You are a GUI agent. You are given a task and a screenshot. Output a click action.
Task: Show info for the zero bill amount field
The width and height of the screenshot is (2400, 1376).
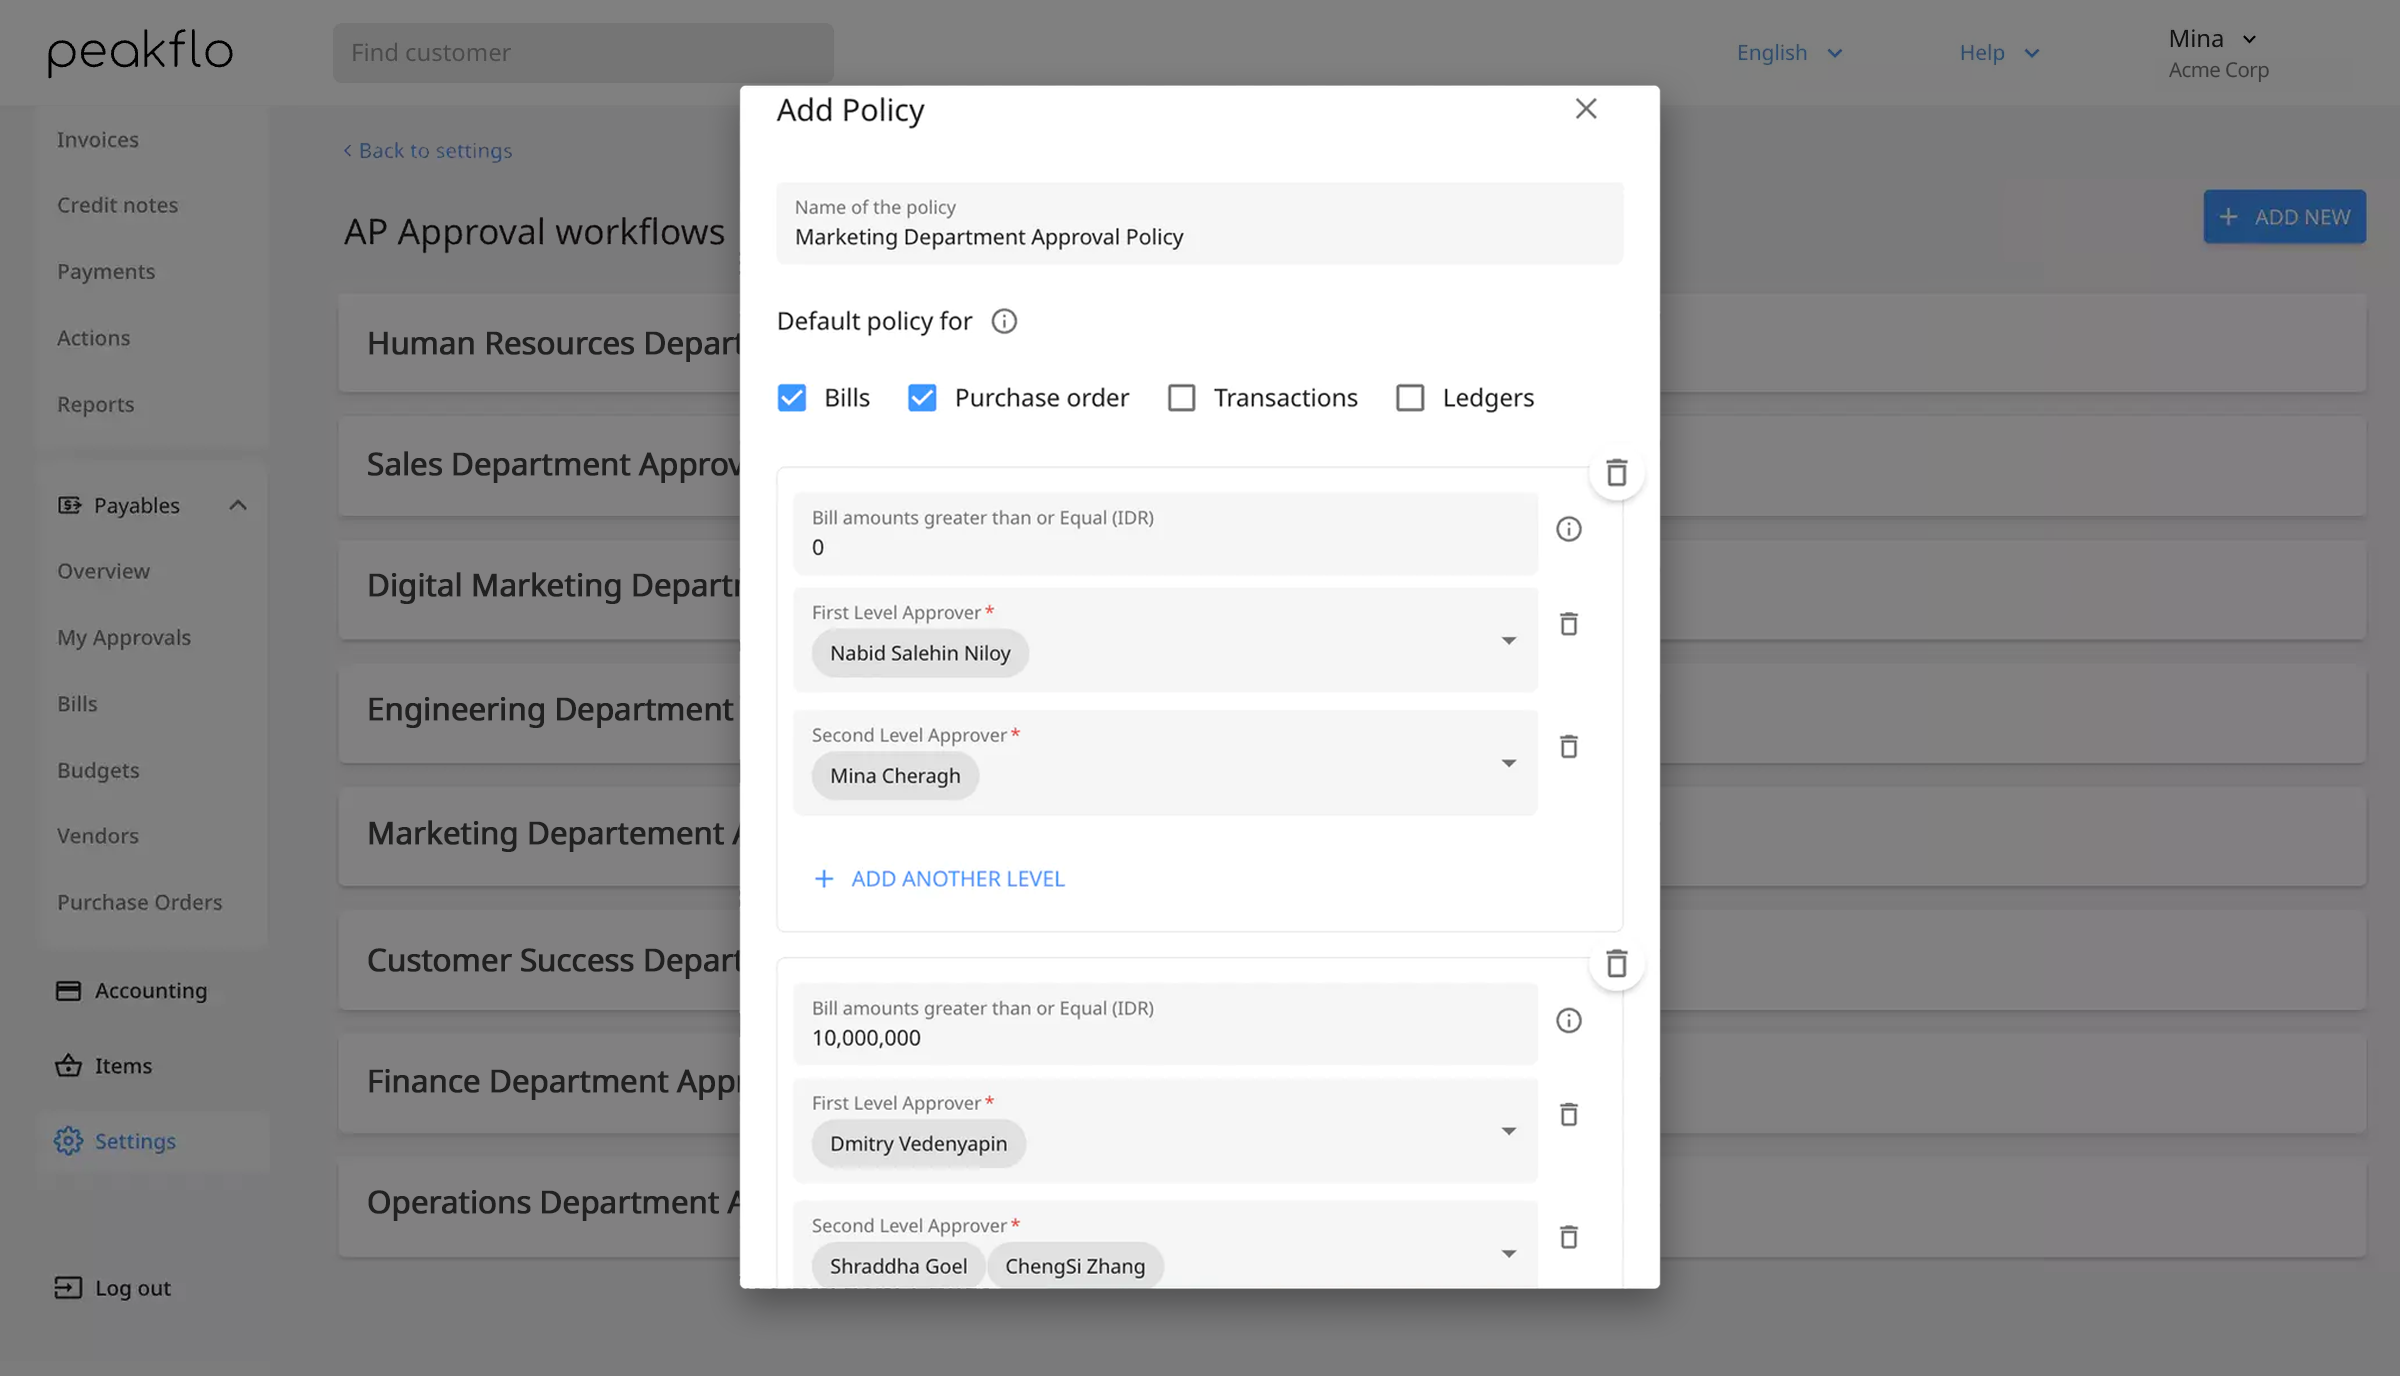1568,529
